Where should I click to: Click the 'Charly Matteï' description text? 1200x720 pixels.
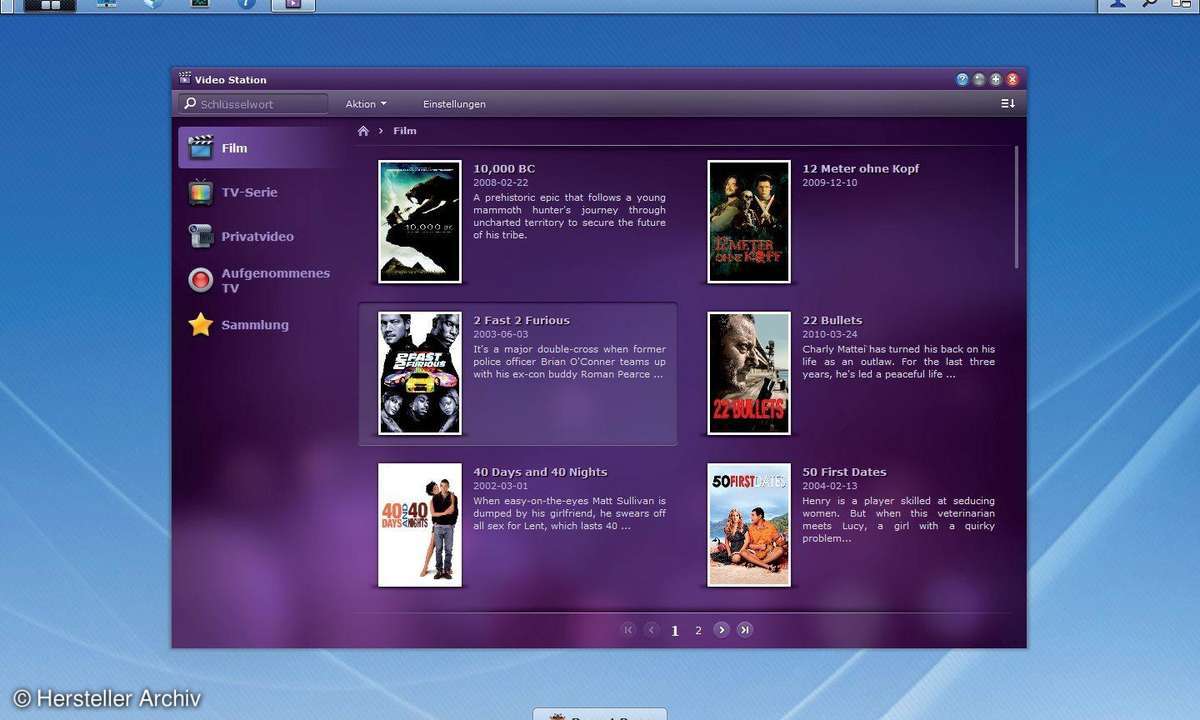(898, 362)
